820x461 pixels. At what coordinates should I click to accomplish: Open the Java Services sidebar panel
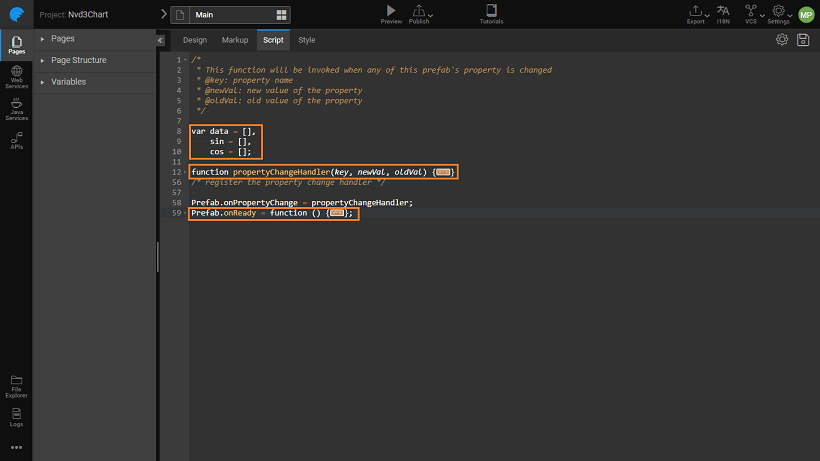16,108
